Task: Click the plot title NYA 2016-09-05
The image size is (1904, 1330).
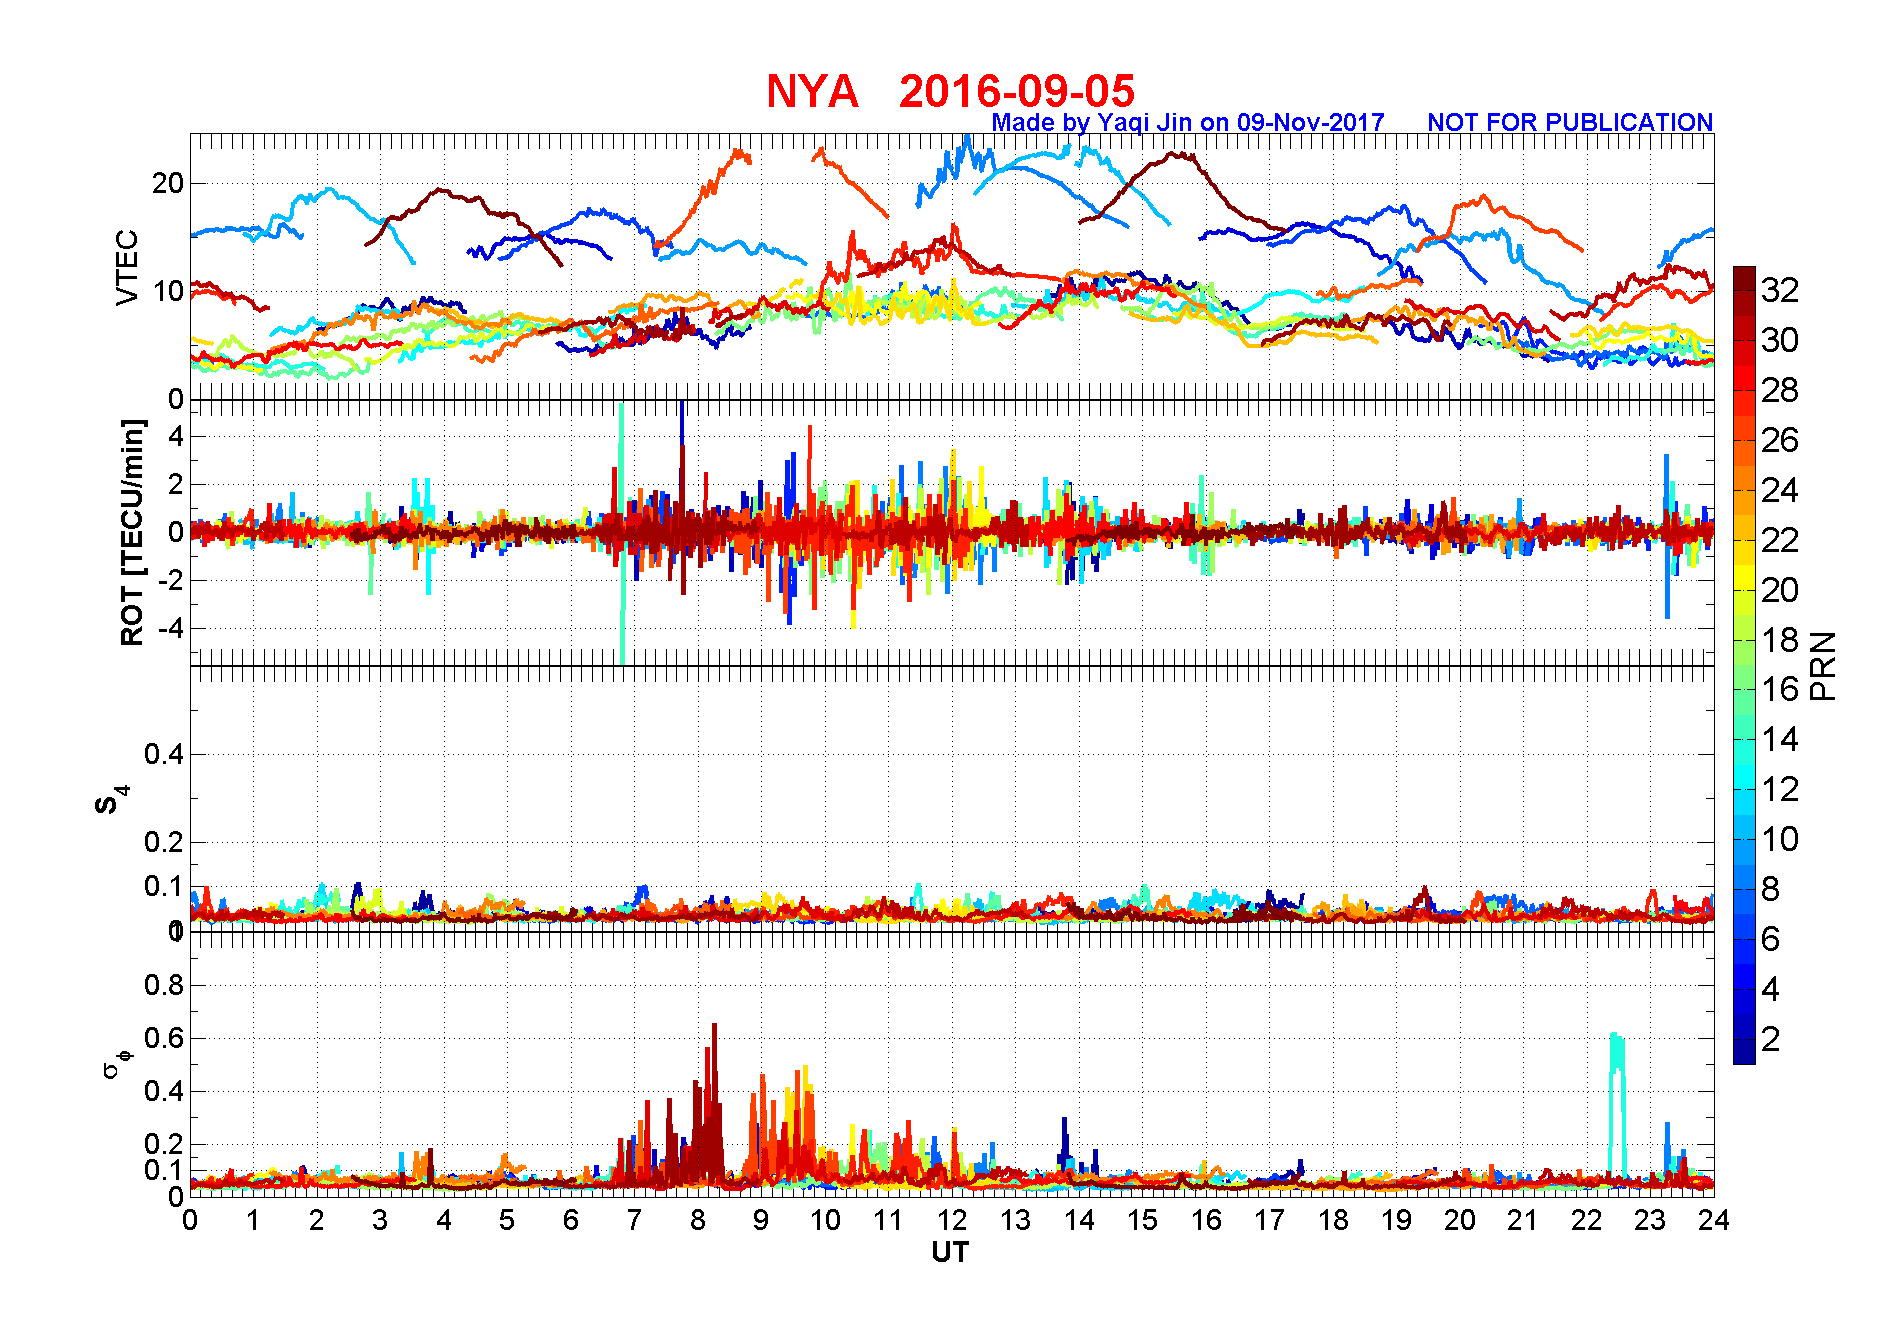Action: coord(950,91)
